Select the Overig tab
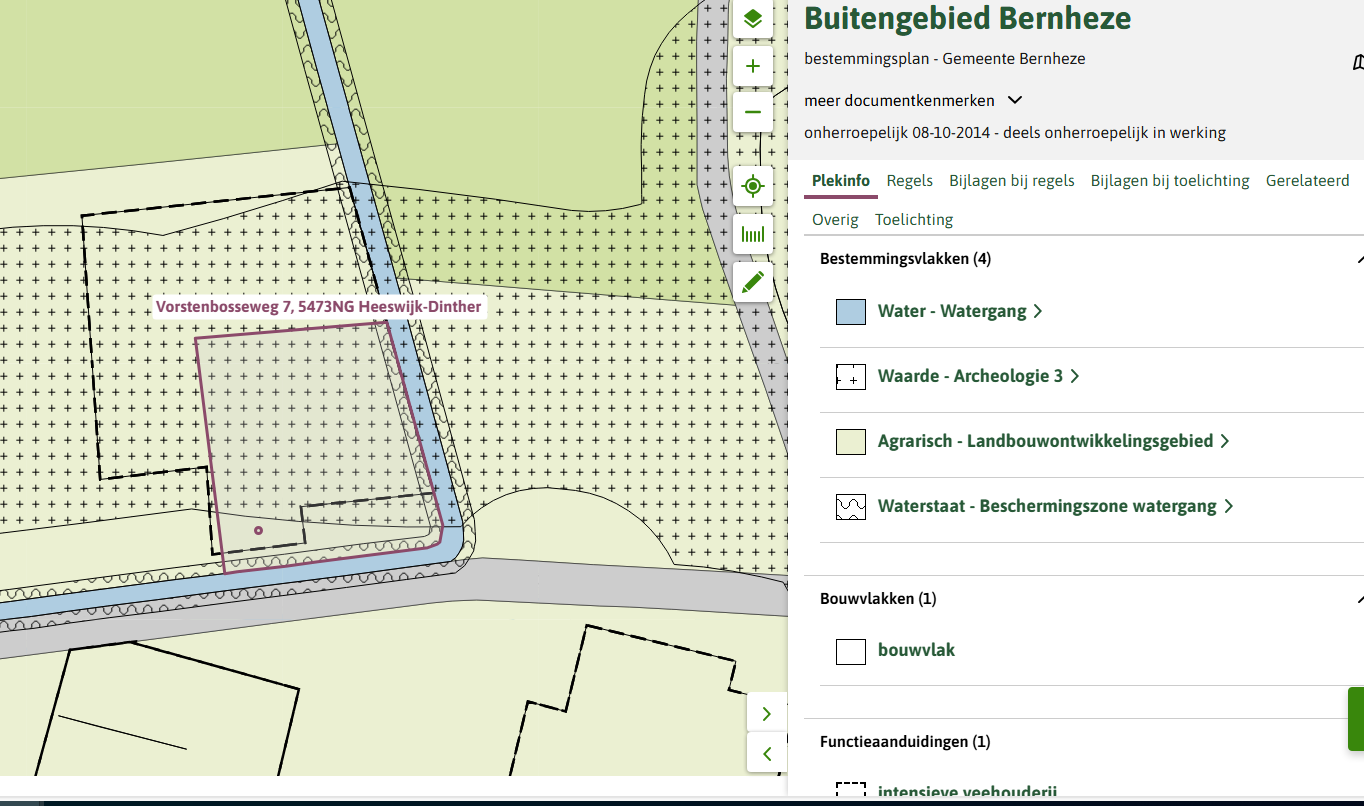The width and height of the screenshot is (1364, 806). [835, 220]
